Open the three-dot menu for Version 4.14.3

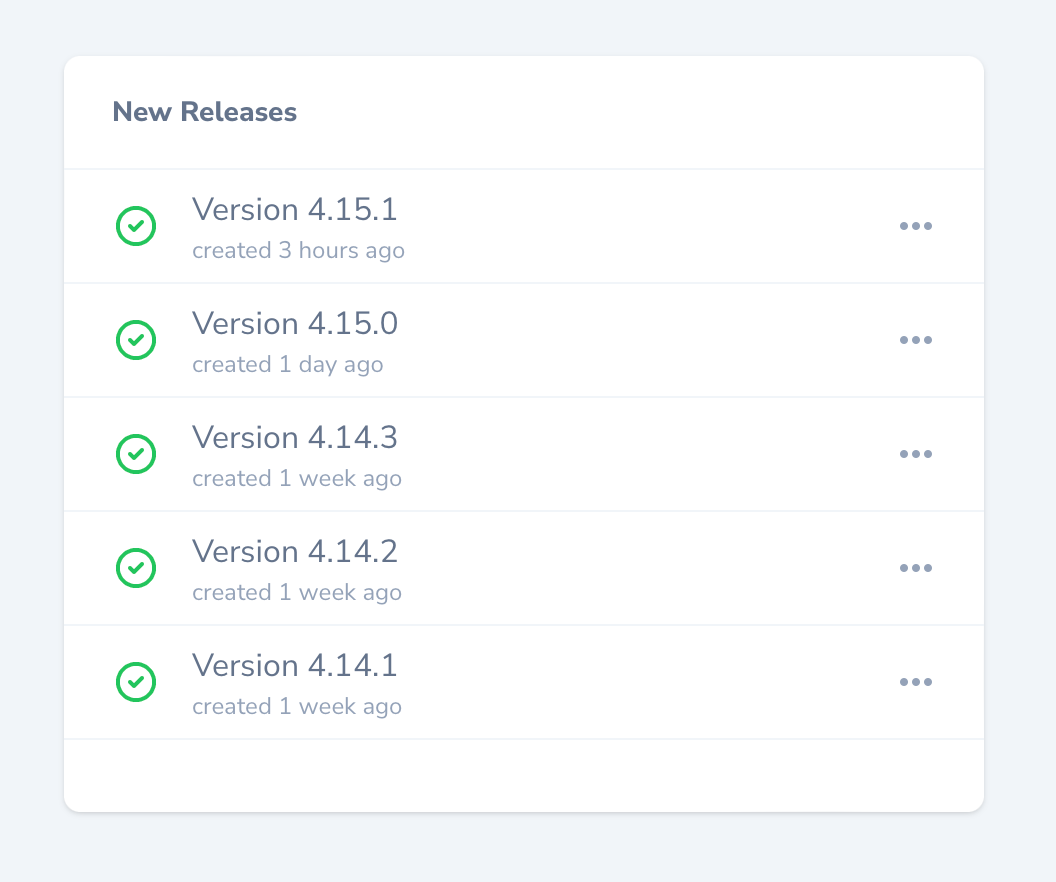click(915, 454)
